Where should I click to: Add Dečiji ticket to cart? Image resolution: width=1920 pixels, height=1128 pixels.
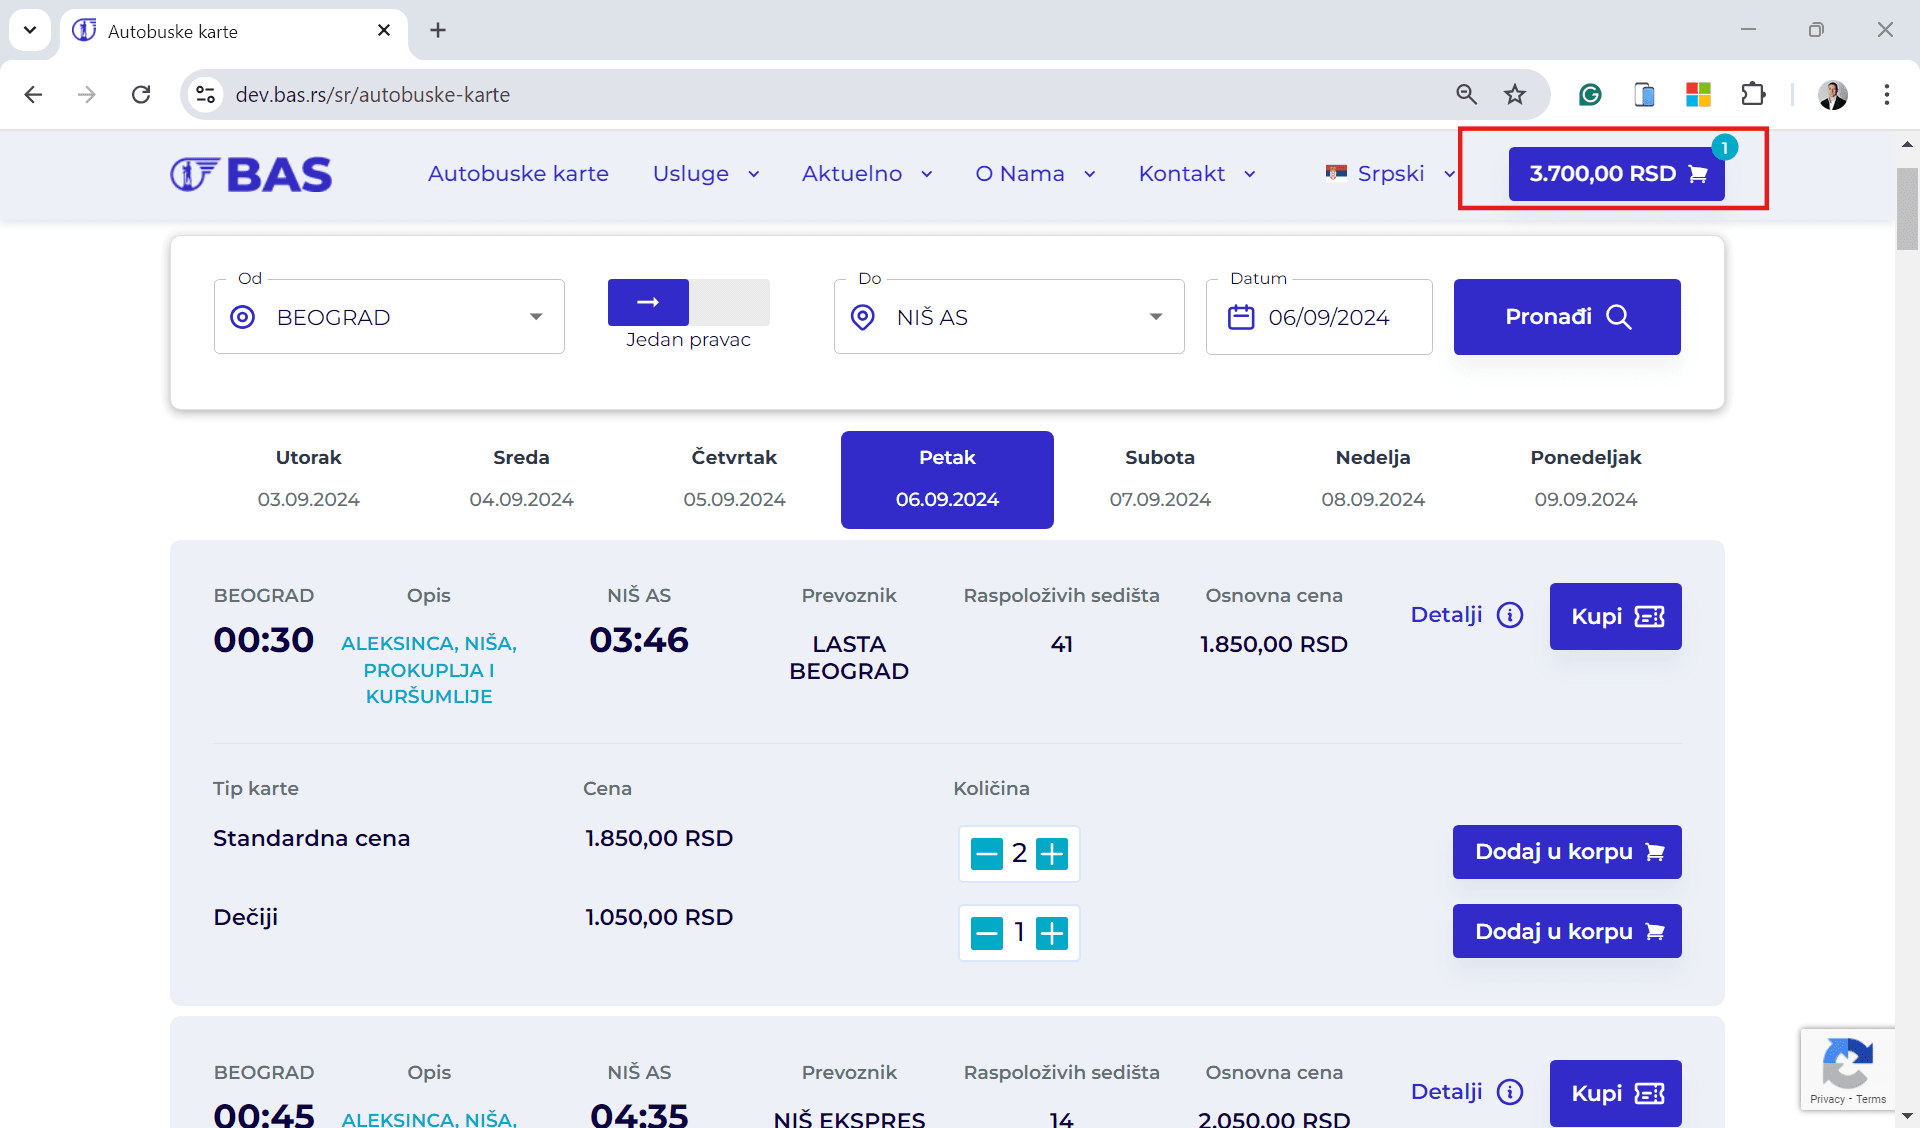(x=1567, y=931)
